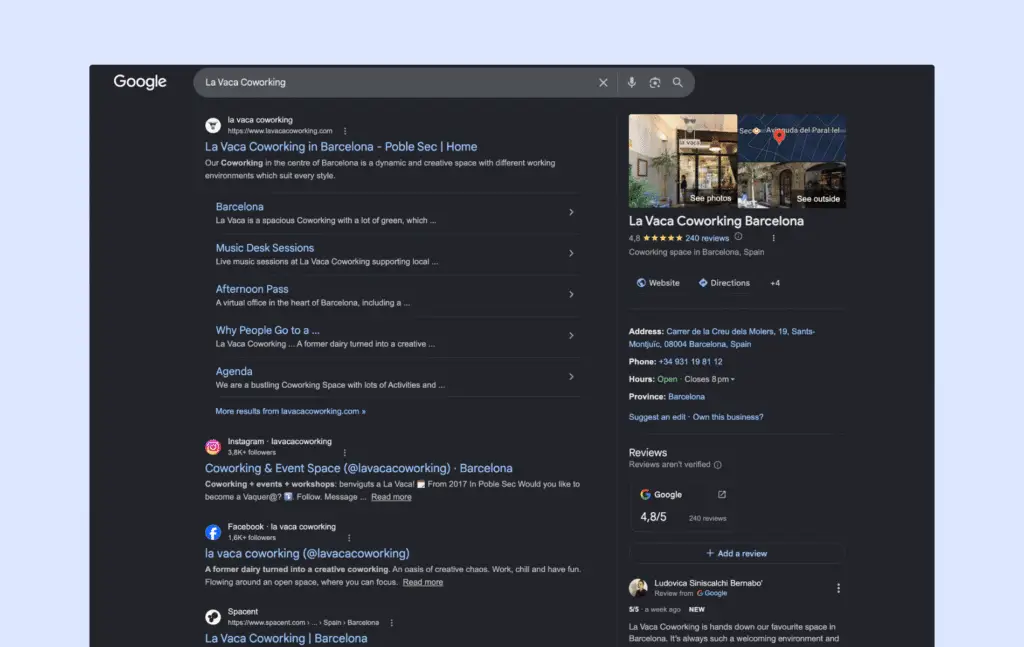The image size is (1024, 647).
Task: Click Read more on Instagram snippet
Action: [x=391, y=497]
